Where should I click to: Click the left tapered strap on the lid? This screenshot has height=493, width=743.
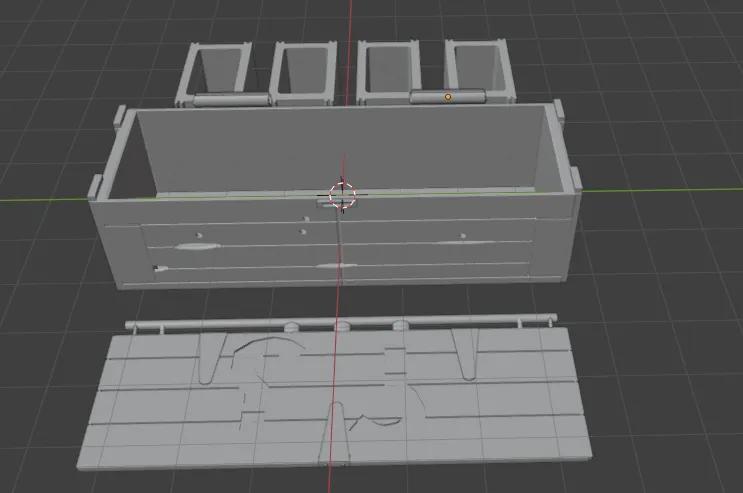pyautogui.click(x=209, y=357)
